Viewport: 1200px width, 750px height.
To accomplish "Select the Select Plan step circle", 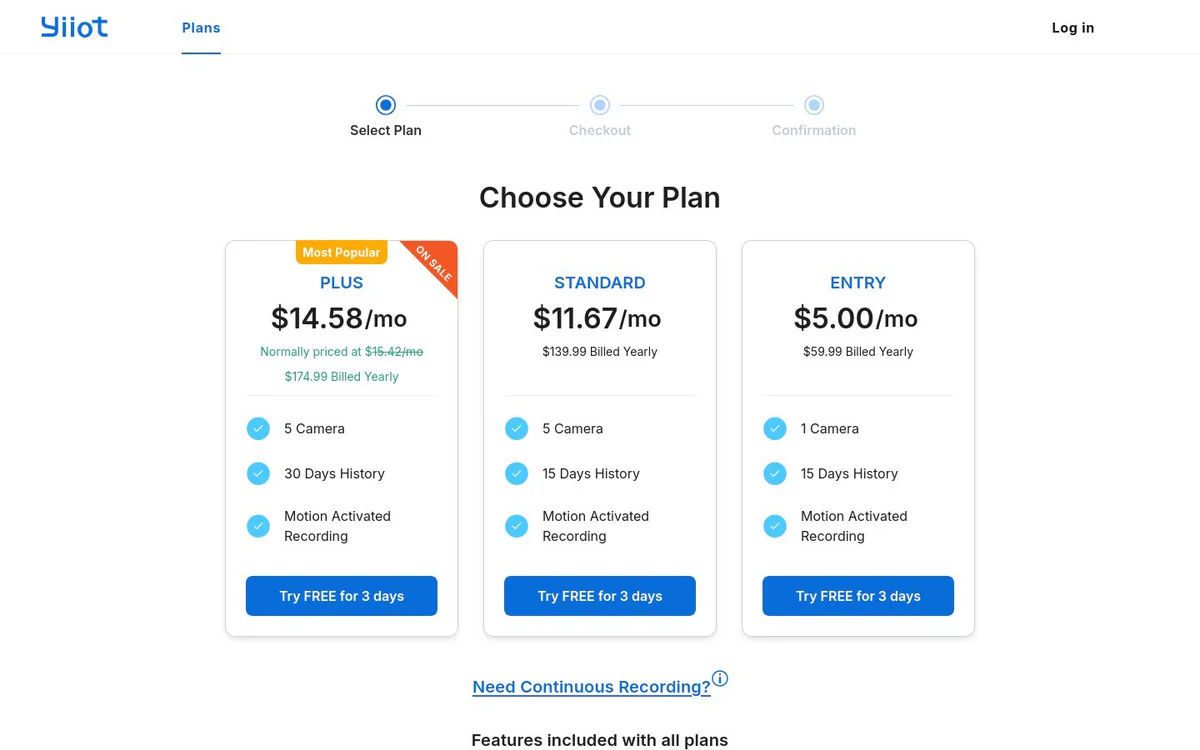I will tap(386, 105).
